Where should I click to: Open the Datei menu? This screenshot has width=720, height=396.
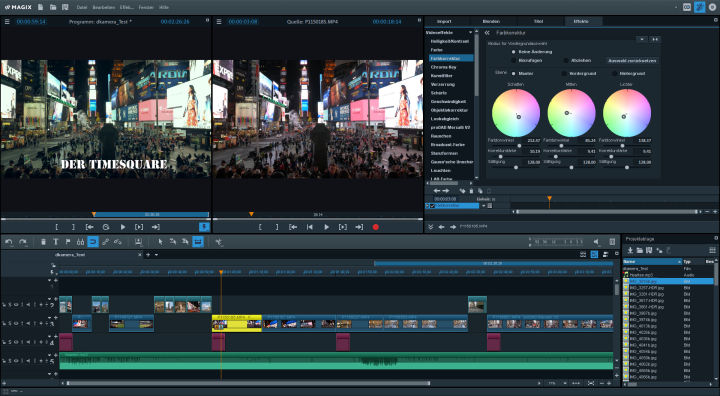[x=82, y=7]
